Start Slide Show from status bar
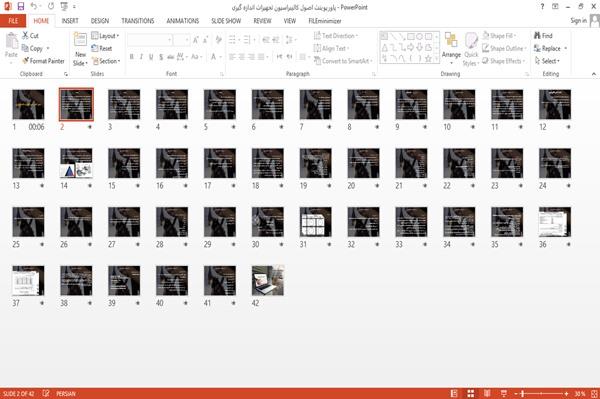This screenshot has width=600, height=399. (x=504, y=393)
